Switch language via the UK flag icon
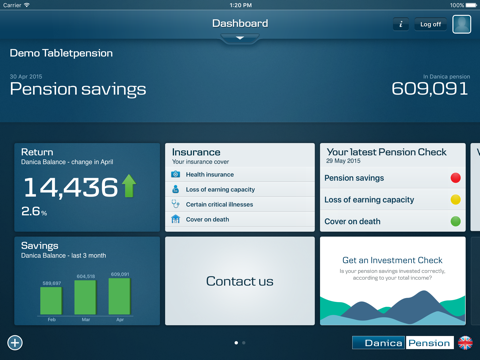Viewport: 480px width, 360px height. point(465,343)
